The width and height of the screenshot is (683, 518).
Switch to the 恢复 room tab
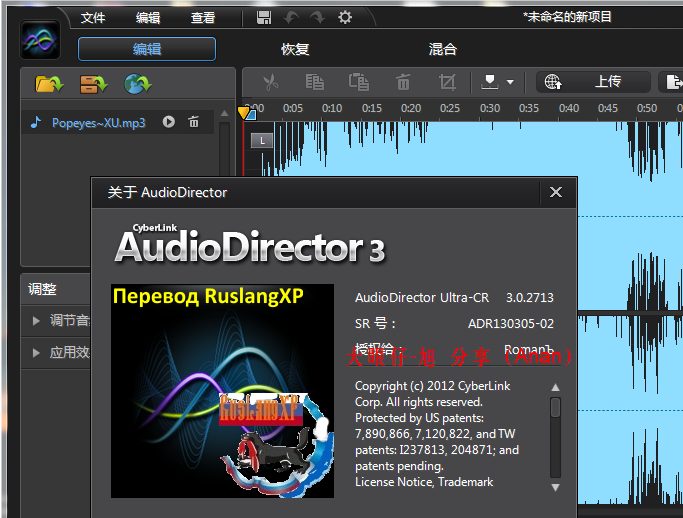295,49
